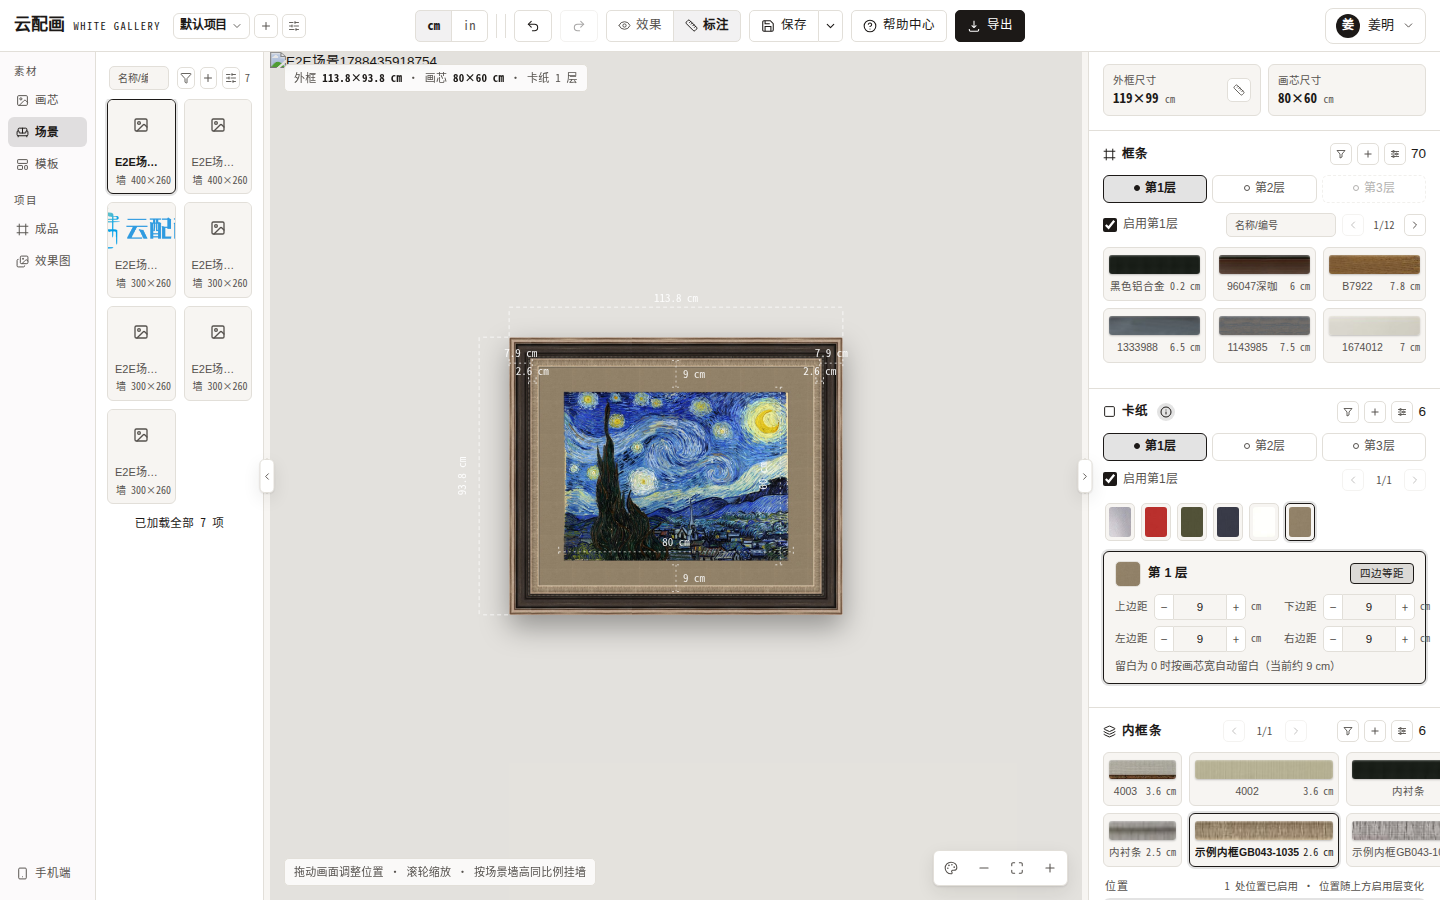Switch units to inches
Screen dimensions: 1440x900
point(470,26)
